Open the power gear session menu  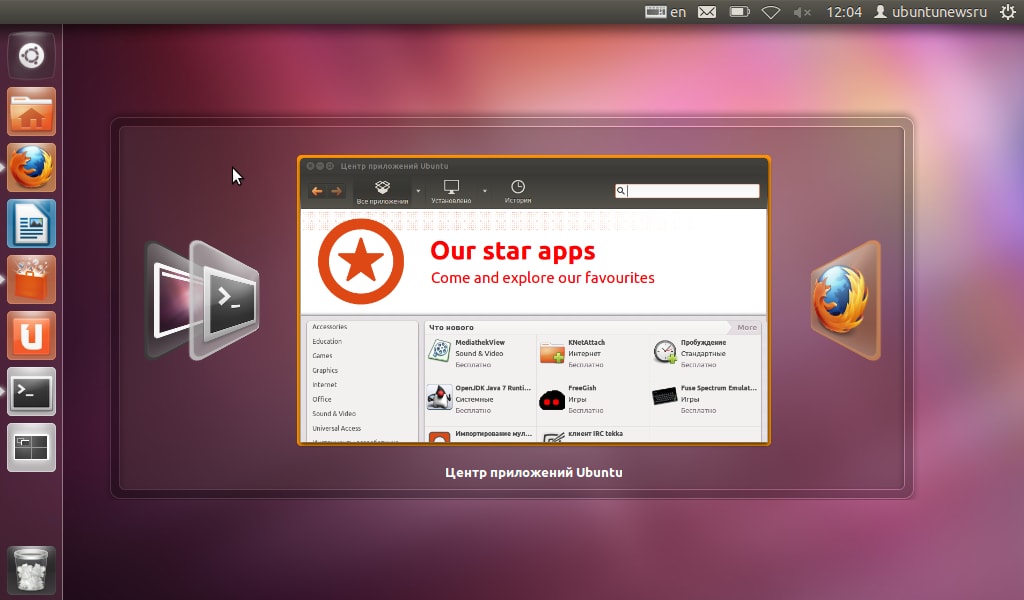pyautogui.click(x=1008, y=12)
